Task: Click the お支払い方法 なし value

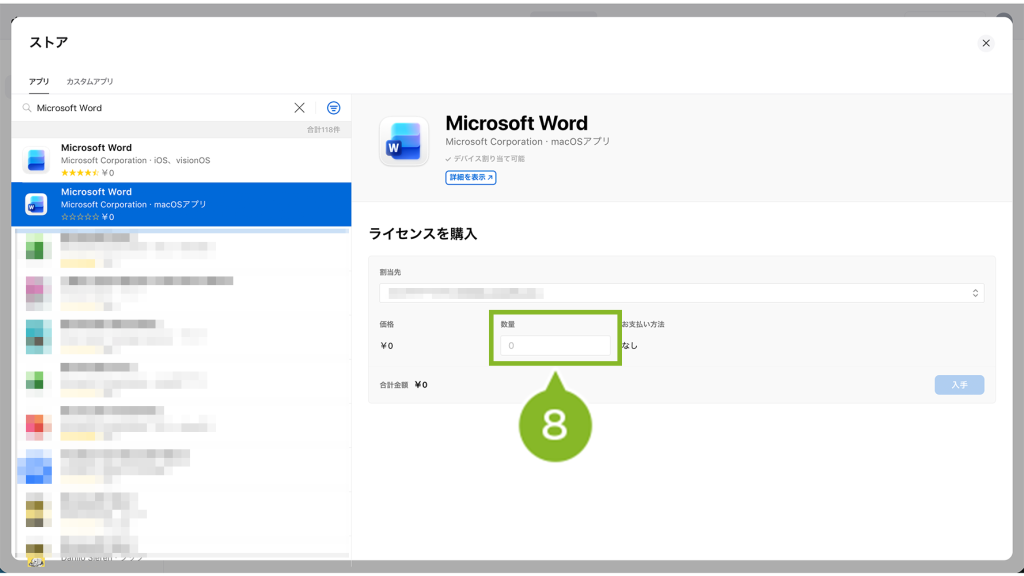Action: 630,345
